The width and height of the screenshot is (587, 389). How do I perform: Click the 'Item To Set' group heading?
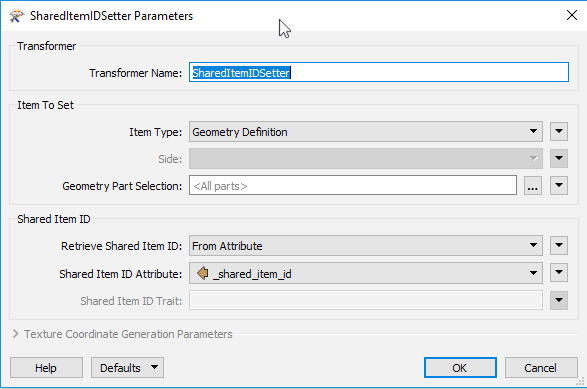(x=45, y=105)
